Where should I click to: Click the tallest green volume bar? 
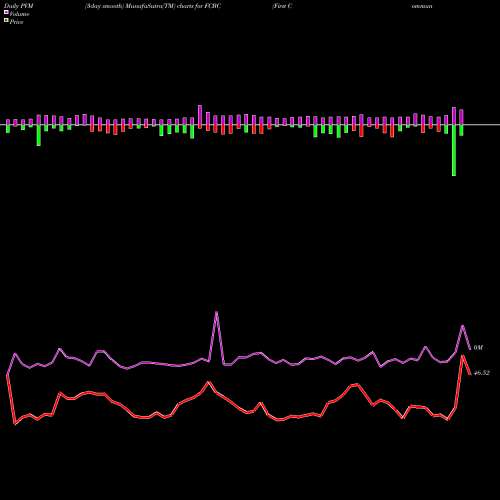(x=454, y=150)
